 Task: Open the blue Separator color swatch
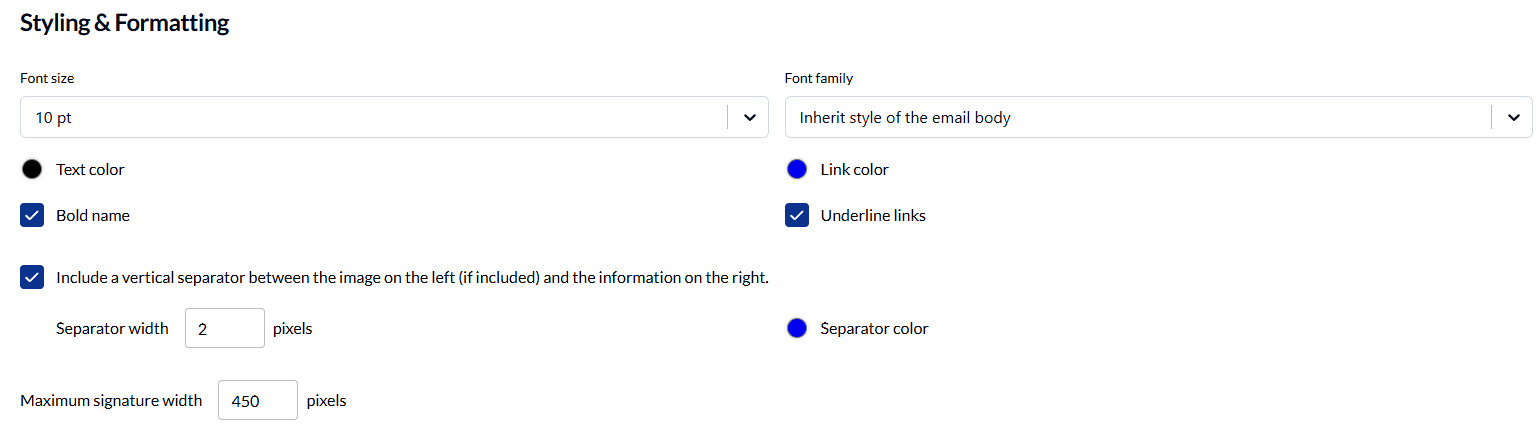[x=797, y=328]
